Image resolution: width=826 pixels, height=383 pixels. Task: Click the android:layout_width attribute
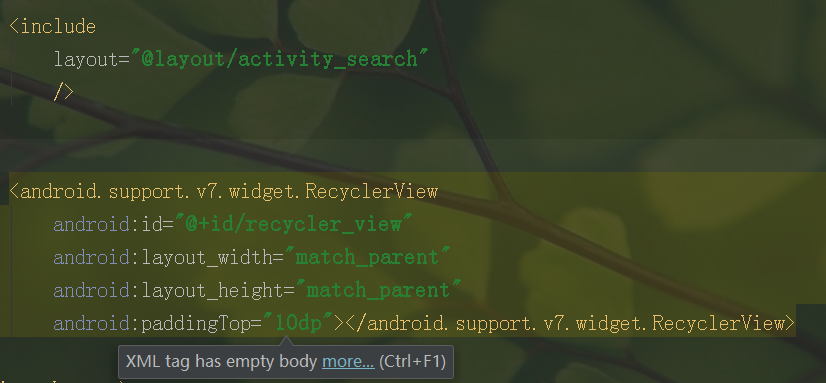(x=162, y=258)
